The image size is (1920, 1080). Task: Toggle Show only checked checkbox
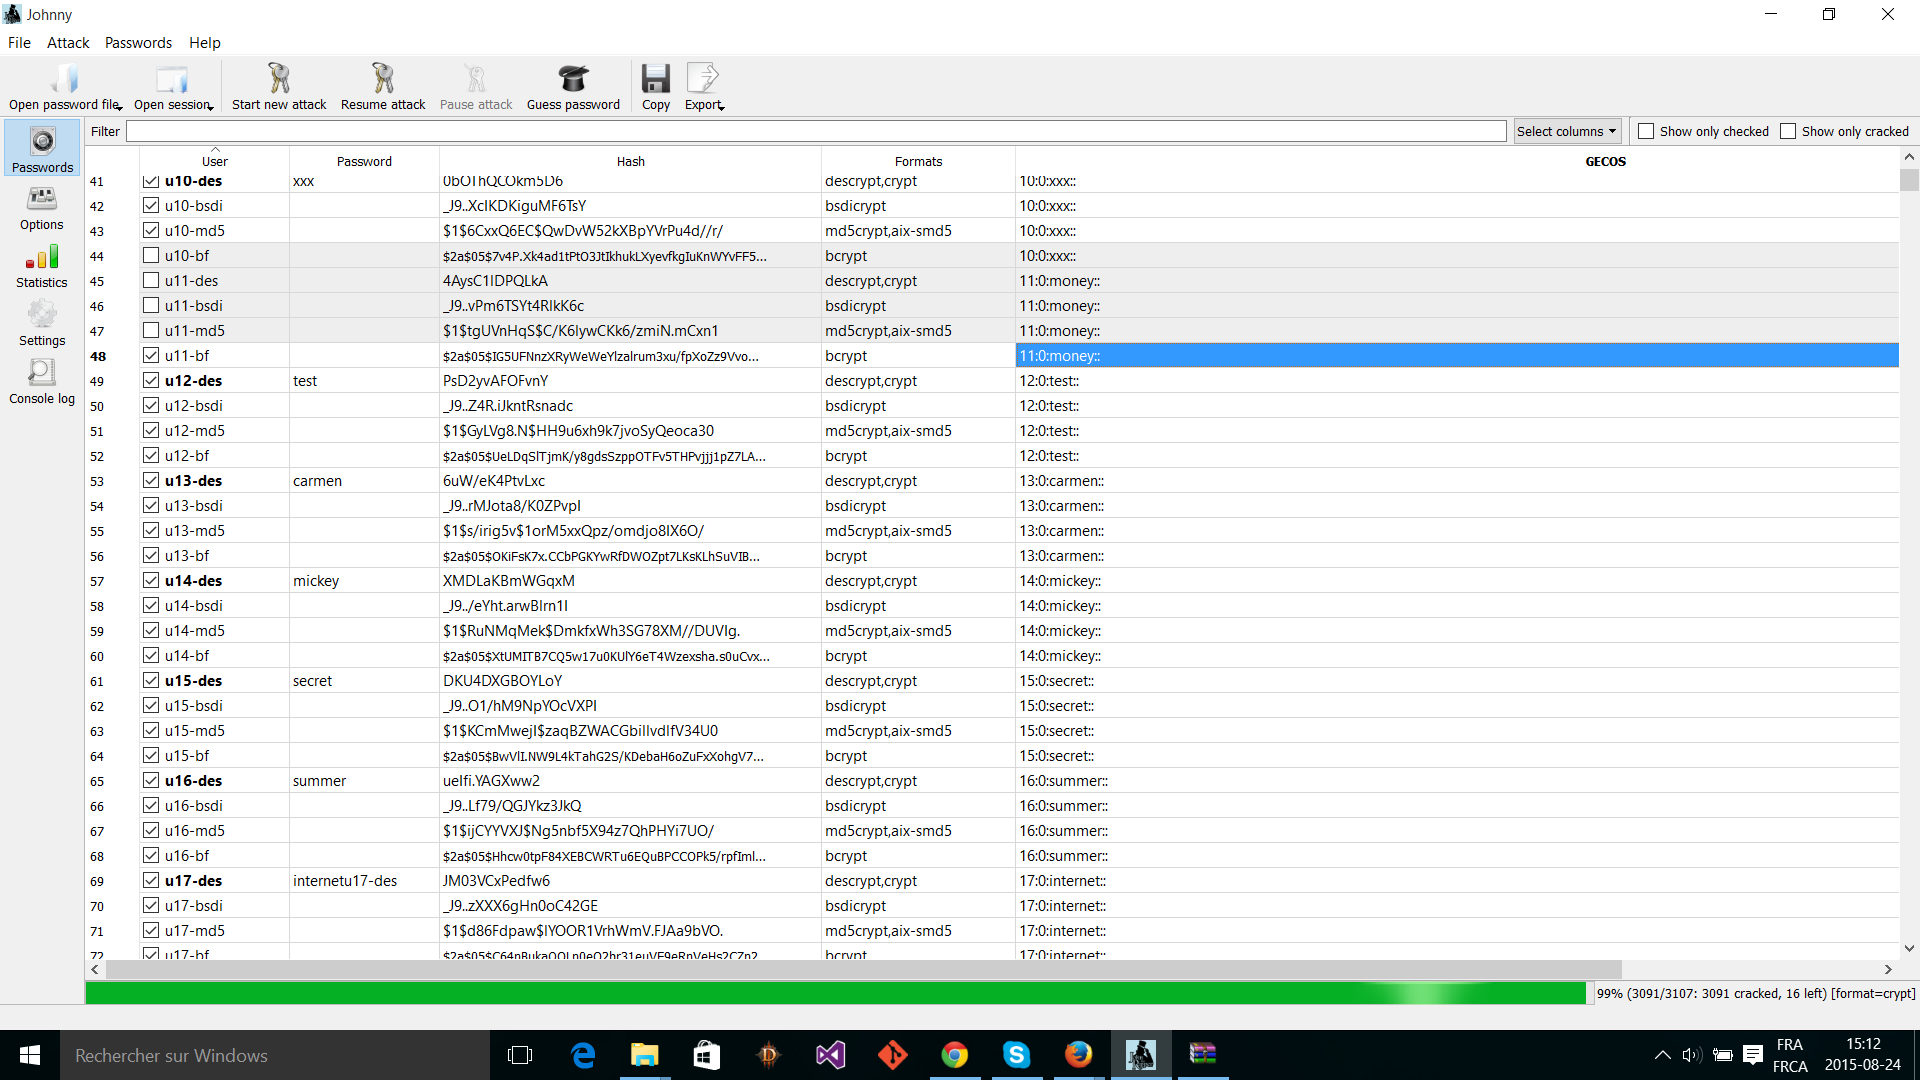click(x=1646, y=131)
